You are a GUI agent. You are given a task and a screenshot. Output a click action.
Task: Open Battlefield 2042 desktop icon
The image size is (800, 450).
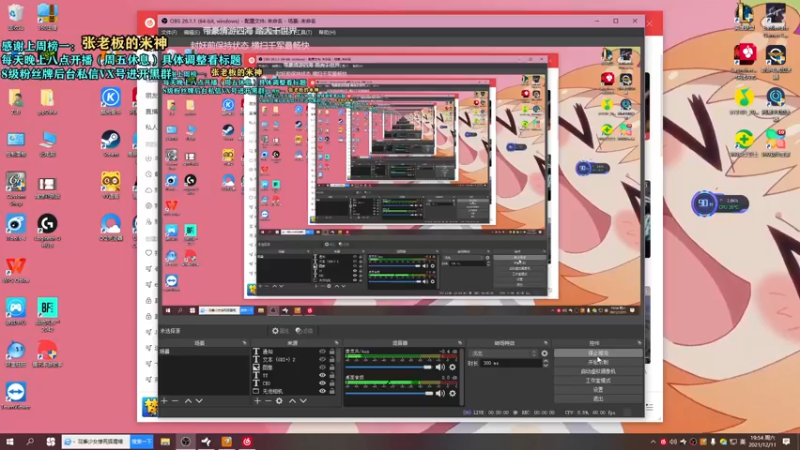[47, 315]
